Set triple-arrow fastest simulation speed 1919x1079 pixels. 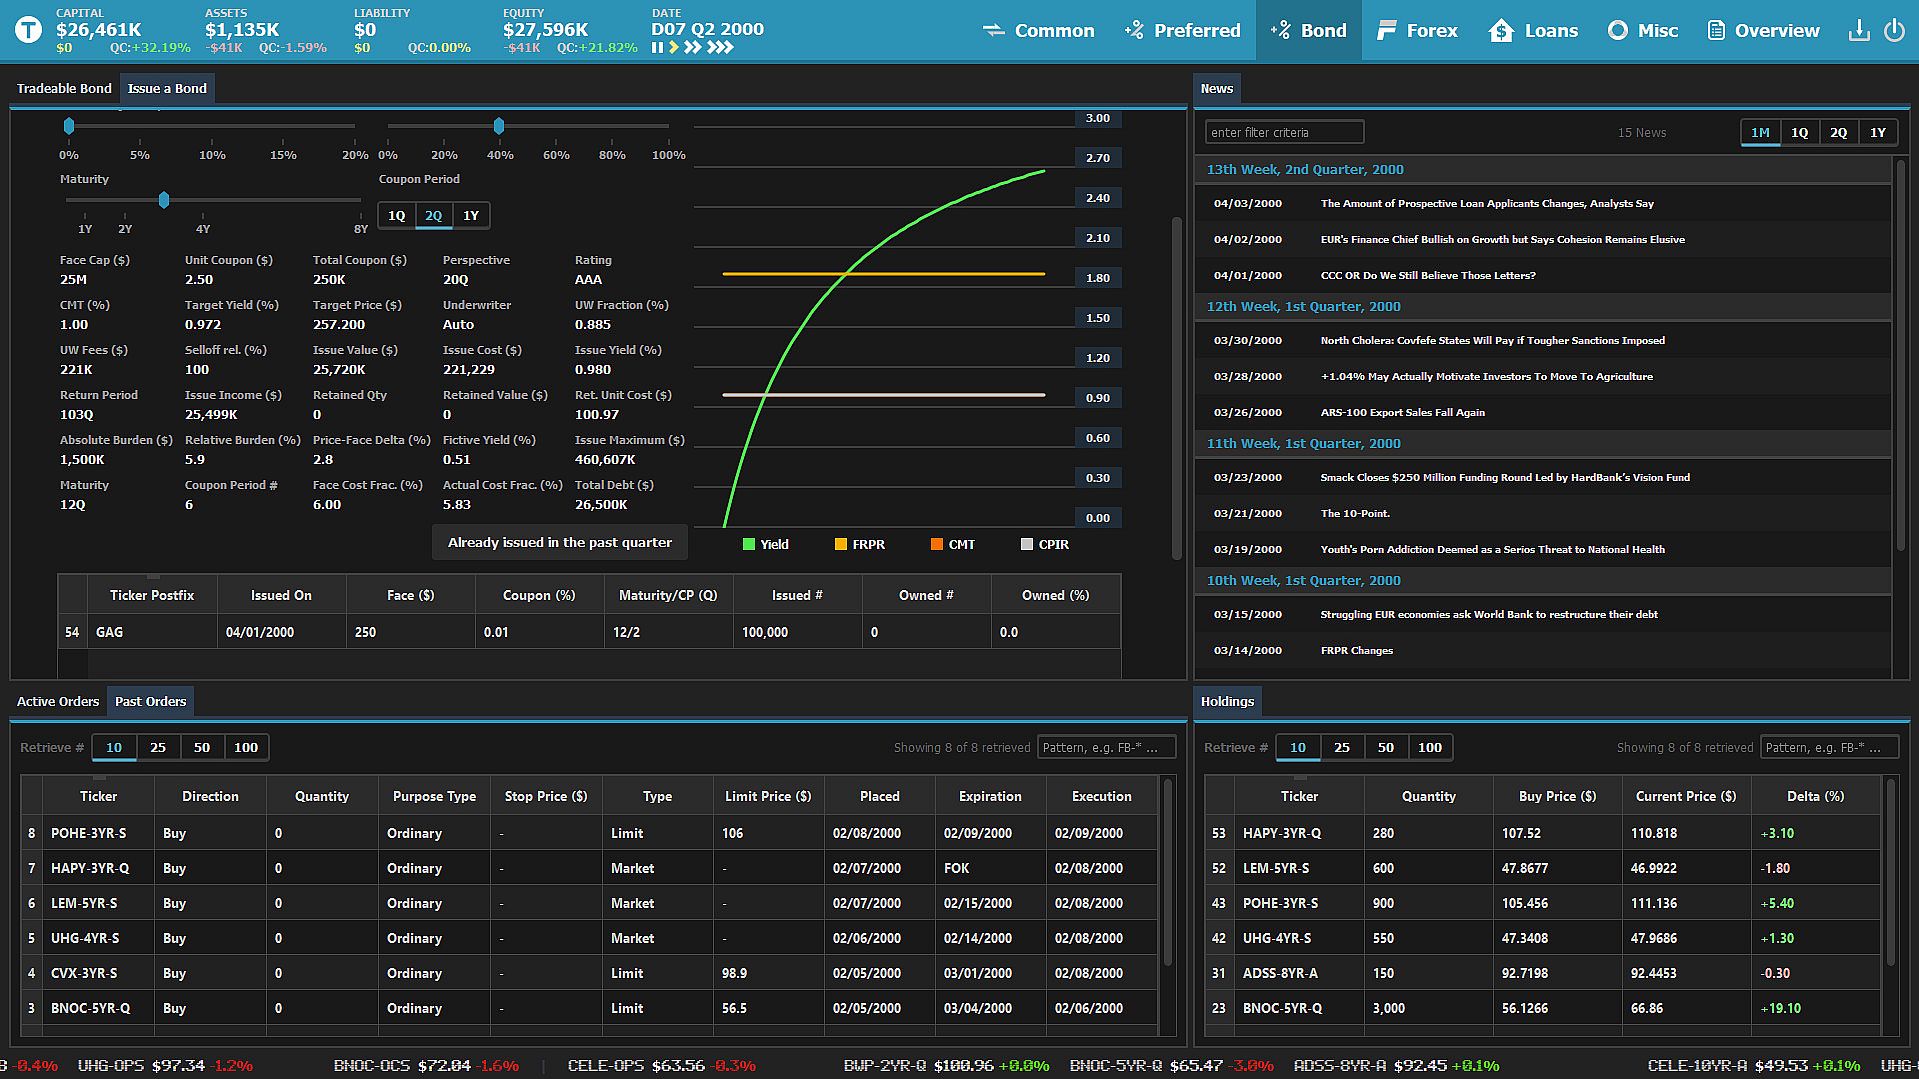[x=720, y=47]
